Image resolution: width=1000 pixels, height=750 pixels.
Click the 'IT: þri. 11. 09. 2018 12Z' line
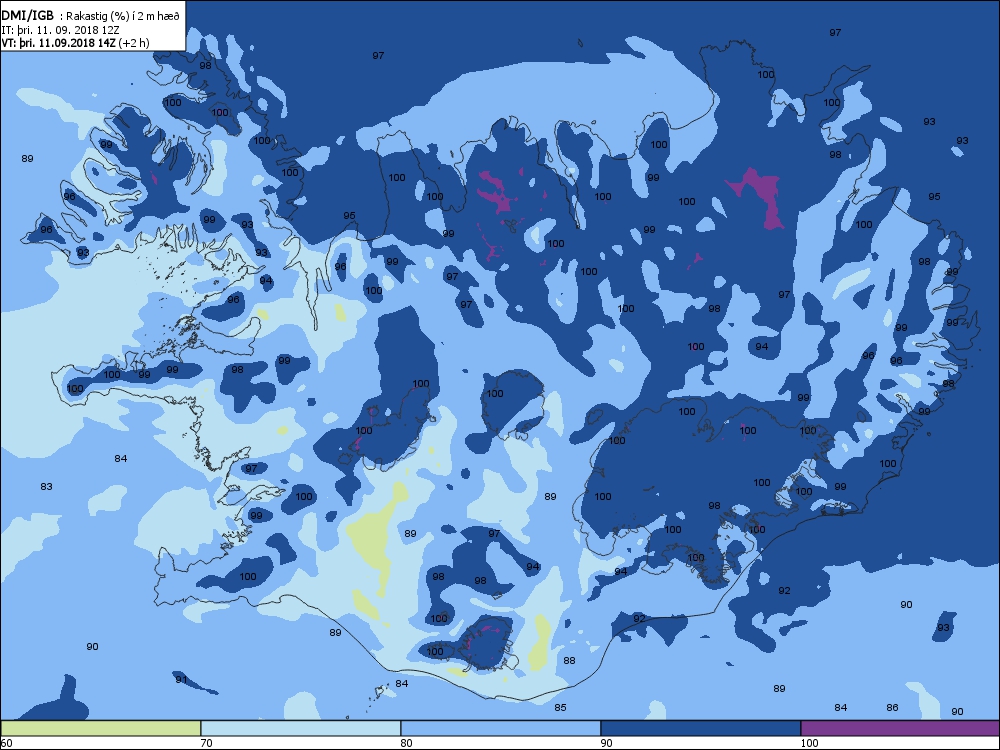click(61, 29)
